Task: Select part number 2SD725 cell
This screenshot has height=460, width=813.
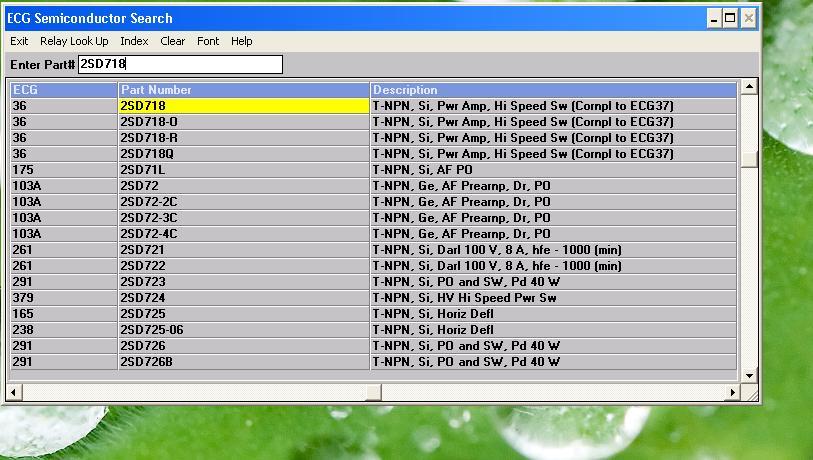Action: (244, 314)
